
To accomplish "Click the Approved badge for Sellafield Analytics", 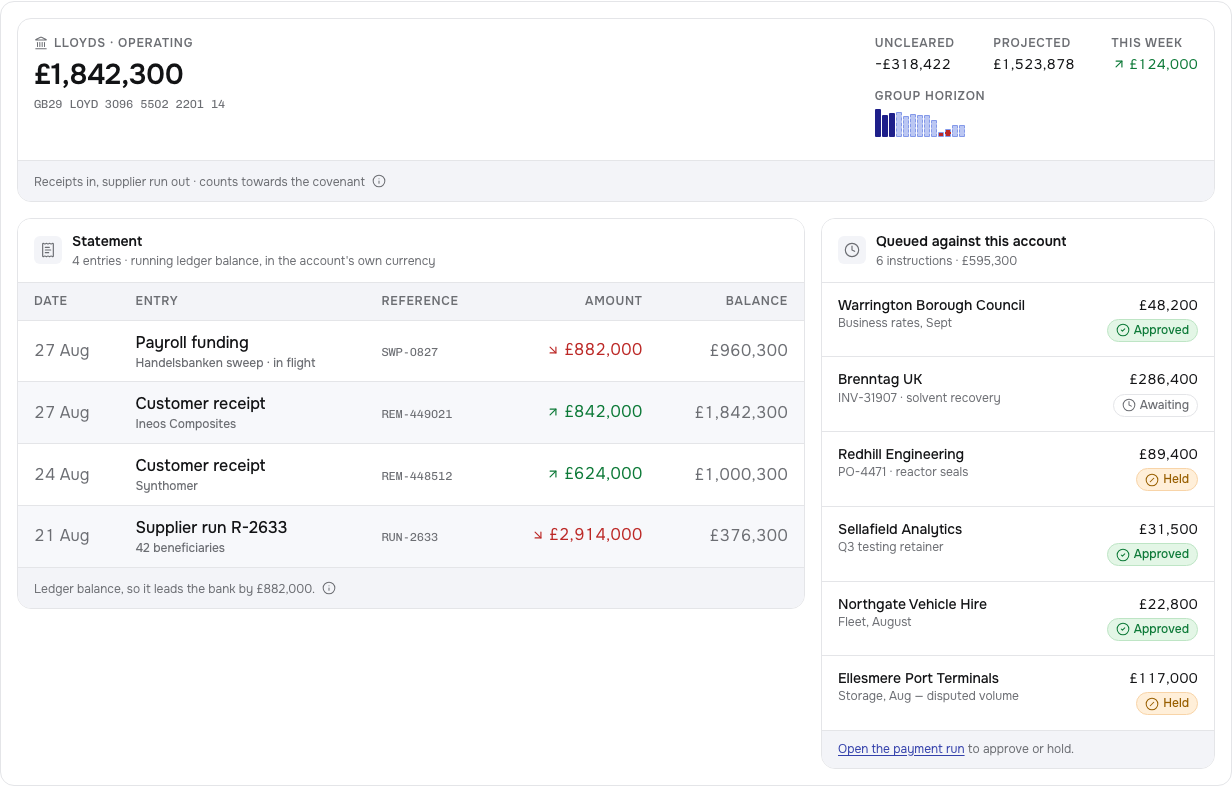I will [x=1152, y=554].
